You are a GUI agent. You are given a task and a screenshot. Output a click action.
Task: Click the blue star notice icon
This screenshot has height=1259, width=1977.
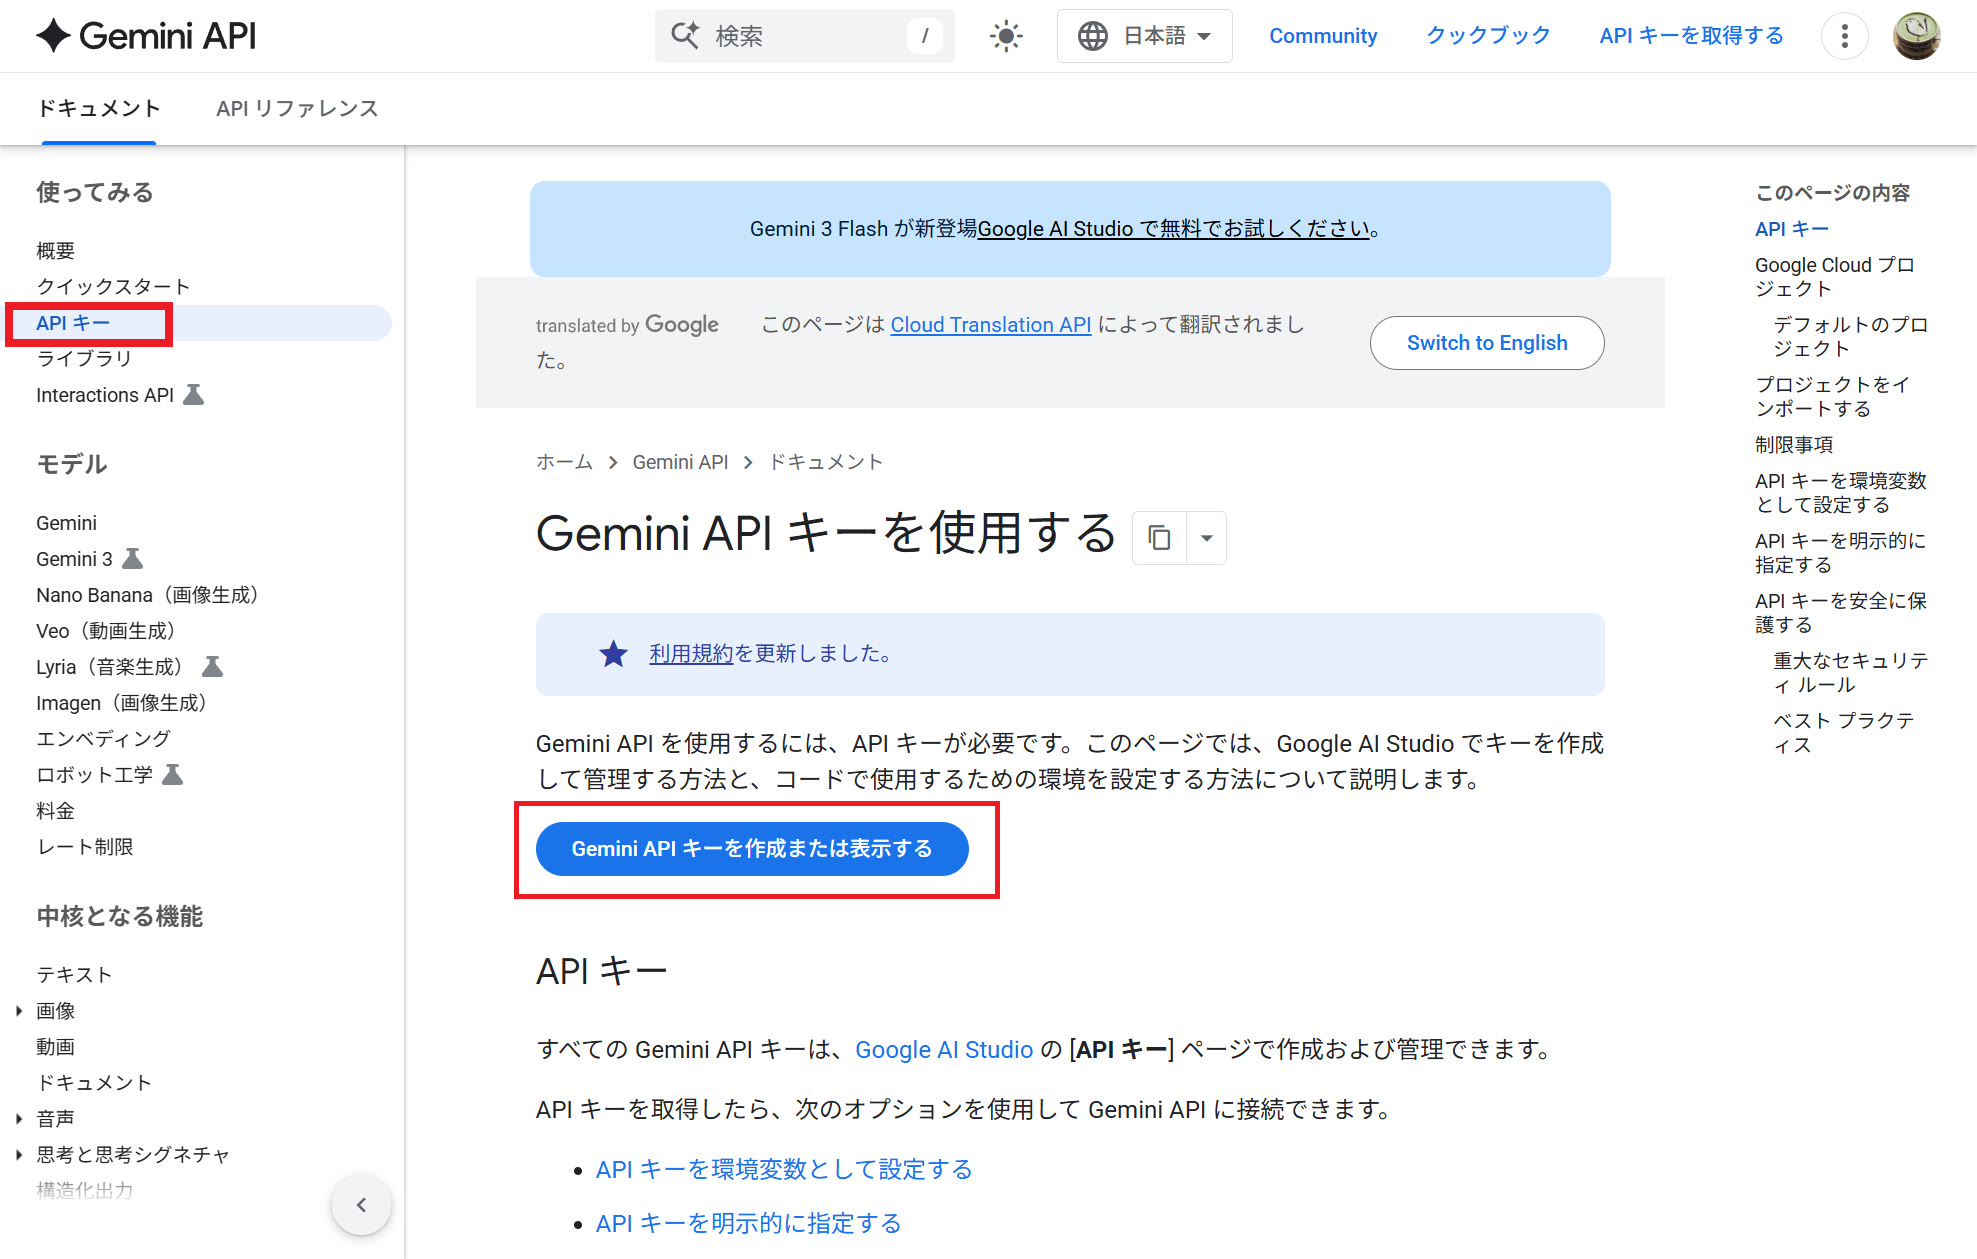tap(613, 654)
